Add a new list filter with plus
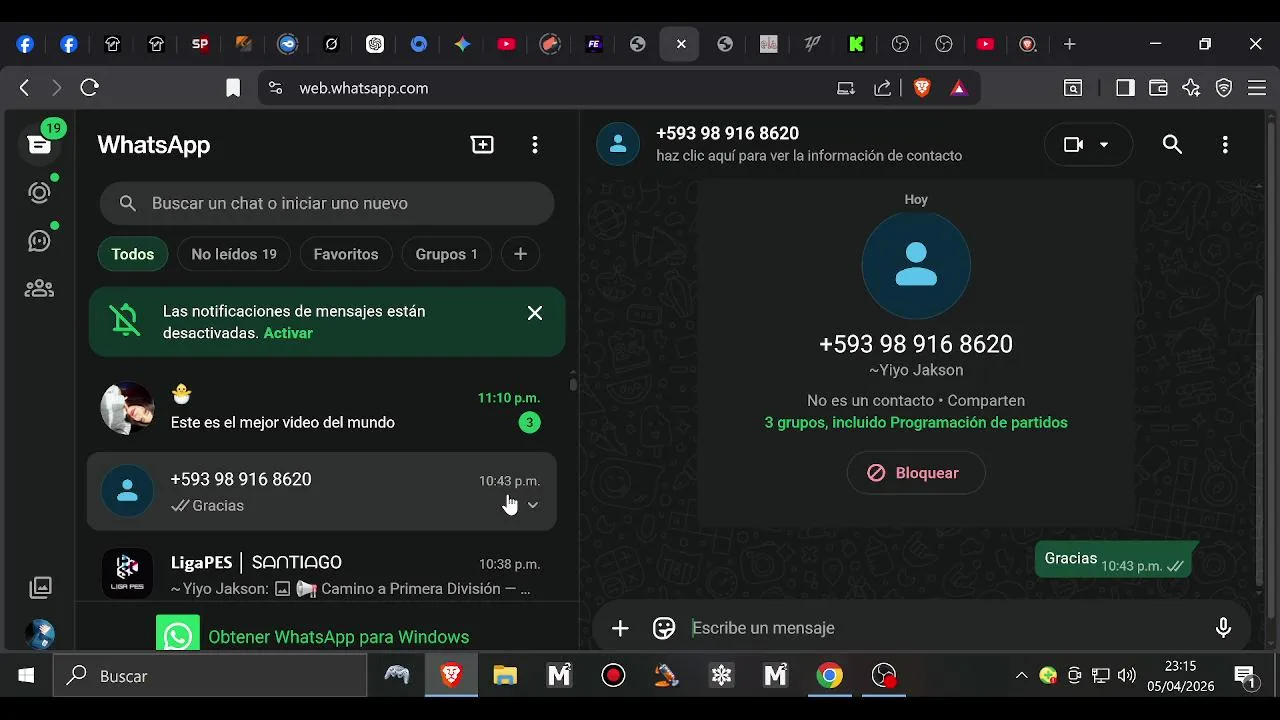This screenshot has width=1280, height=720. (520, 254)
